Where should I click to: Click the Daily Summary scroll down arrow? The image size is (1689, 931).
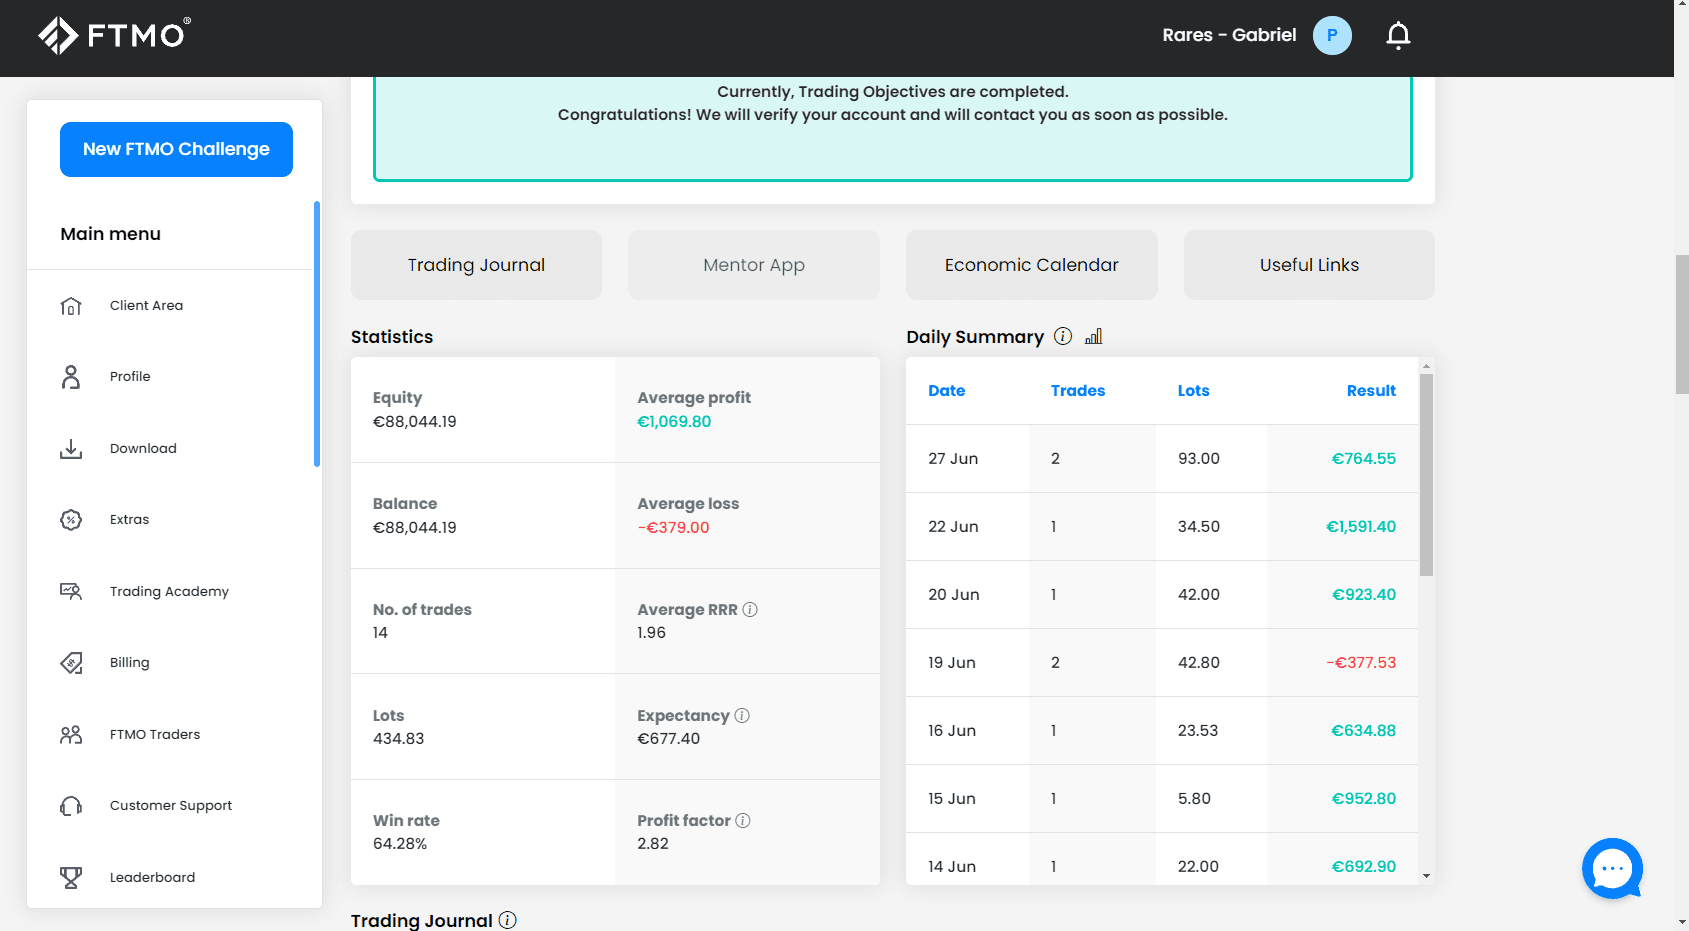click(x=1426, y=876)
